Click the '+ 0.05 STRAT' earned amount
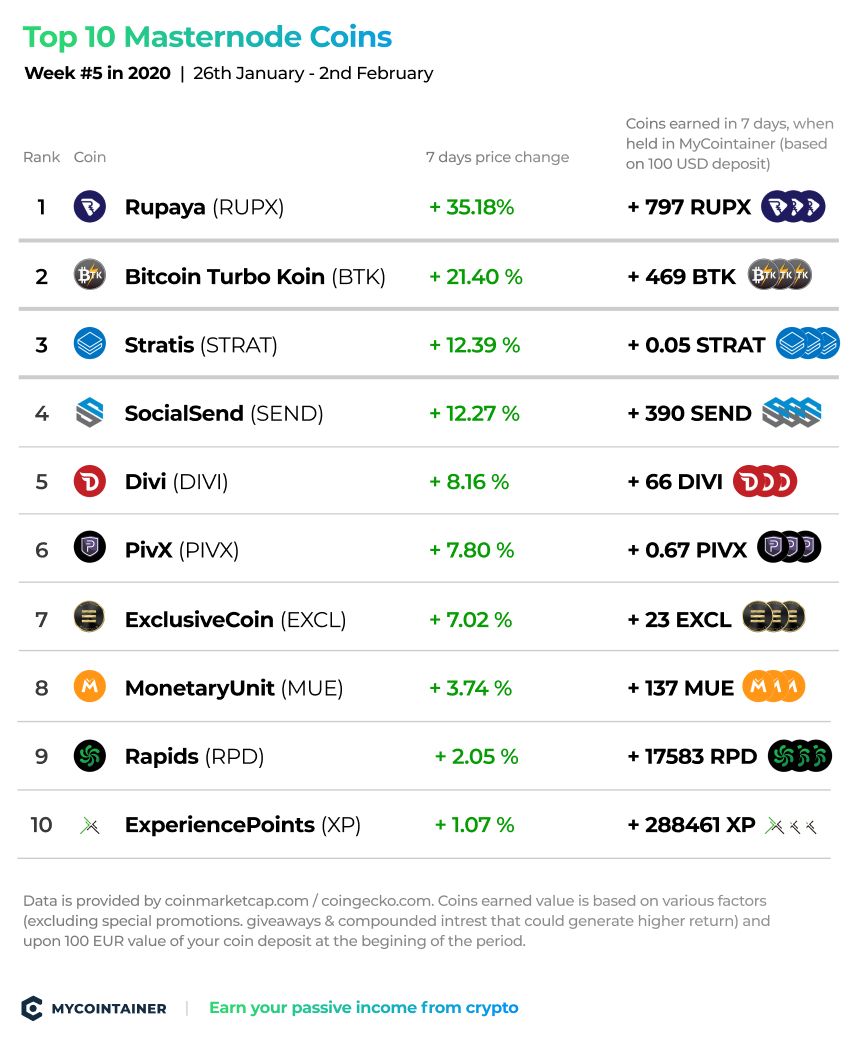Viewport: 859px width, 1055px height. [696, 345]
